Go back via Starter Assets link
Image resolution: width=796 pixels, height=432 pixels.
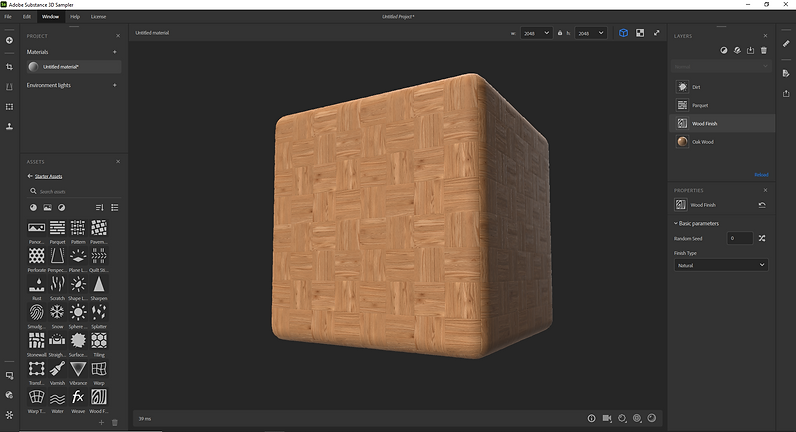click(x=48, y=176)
